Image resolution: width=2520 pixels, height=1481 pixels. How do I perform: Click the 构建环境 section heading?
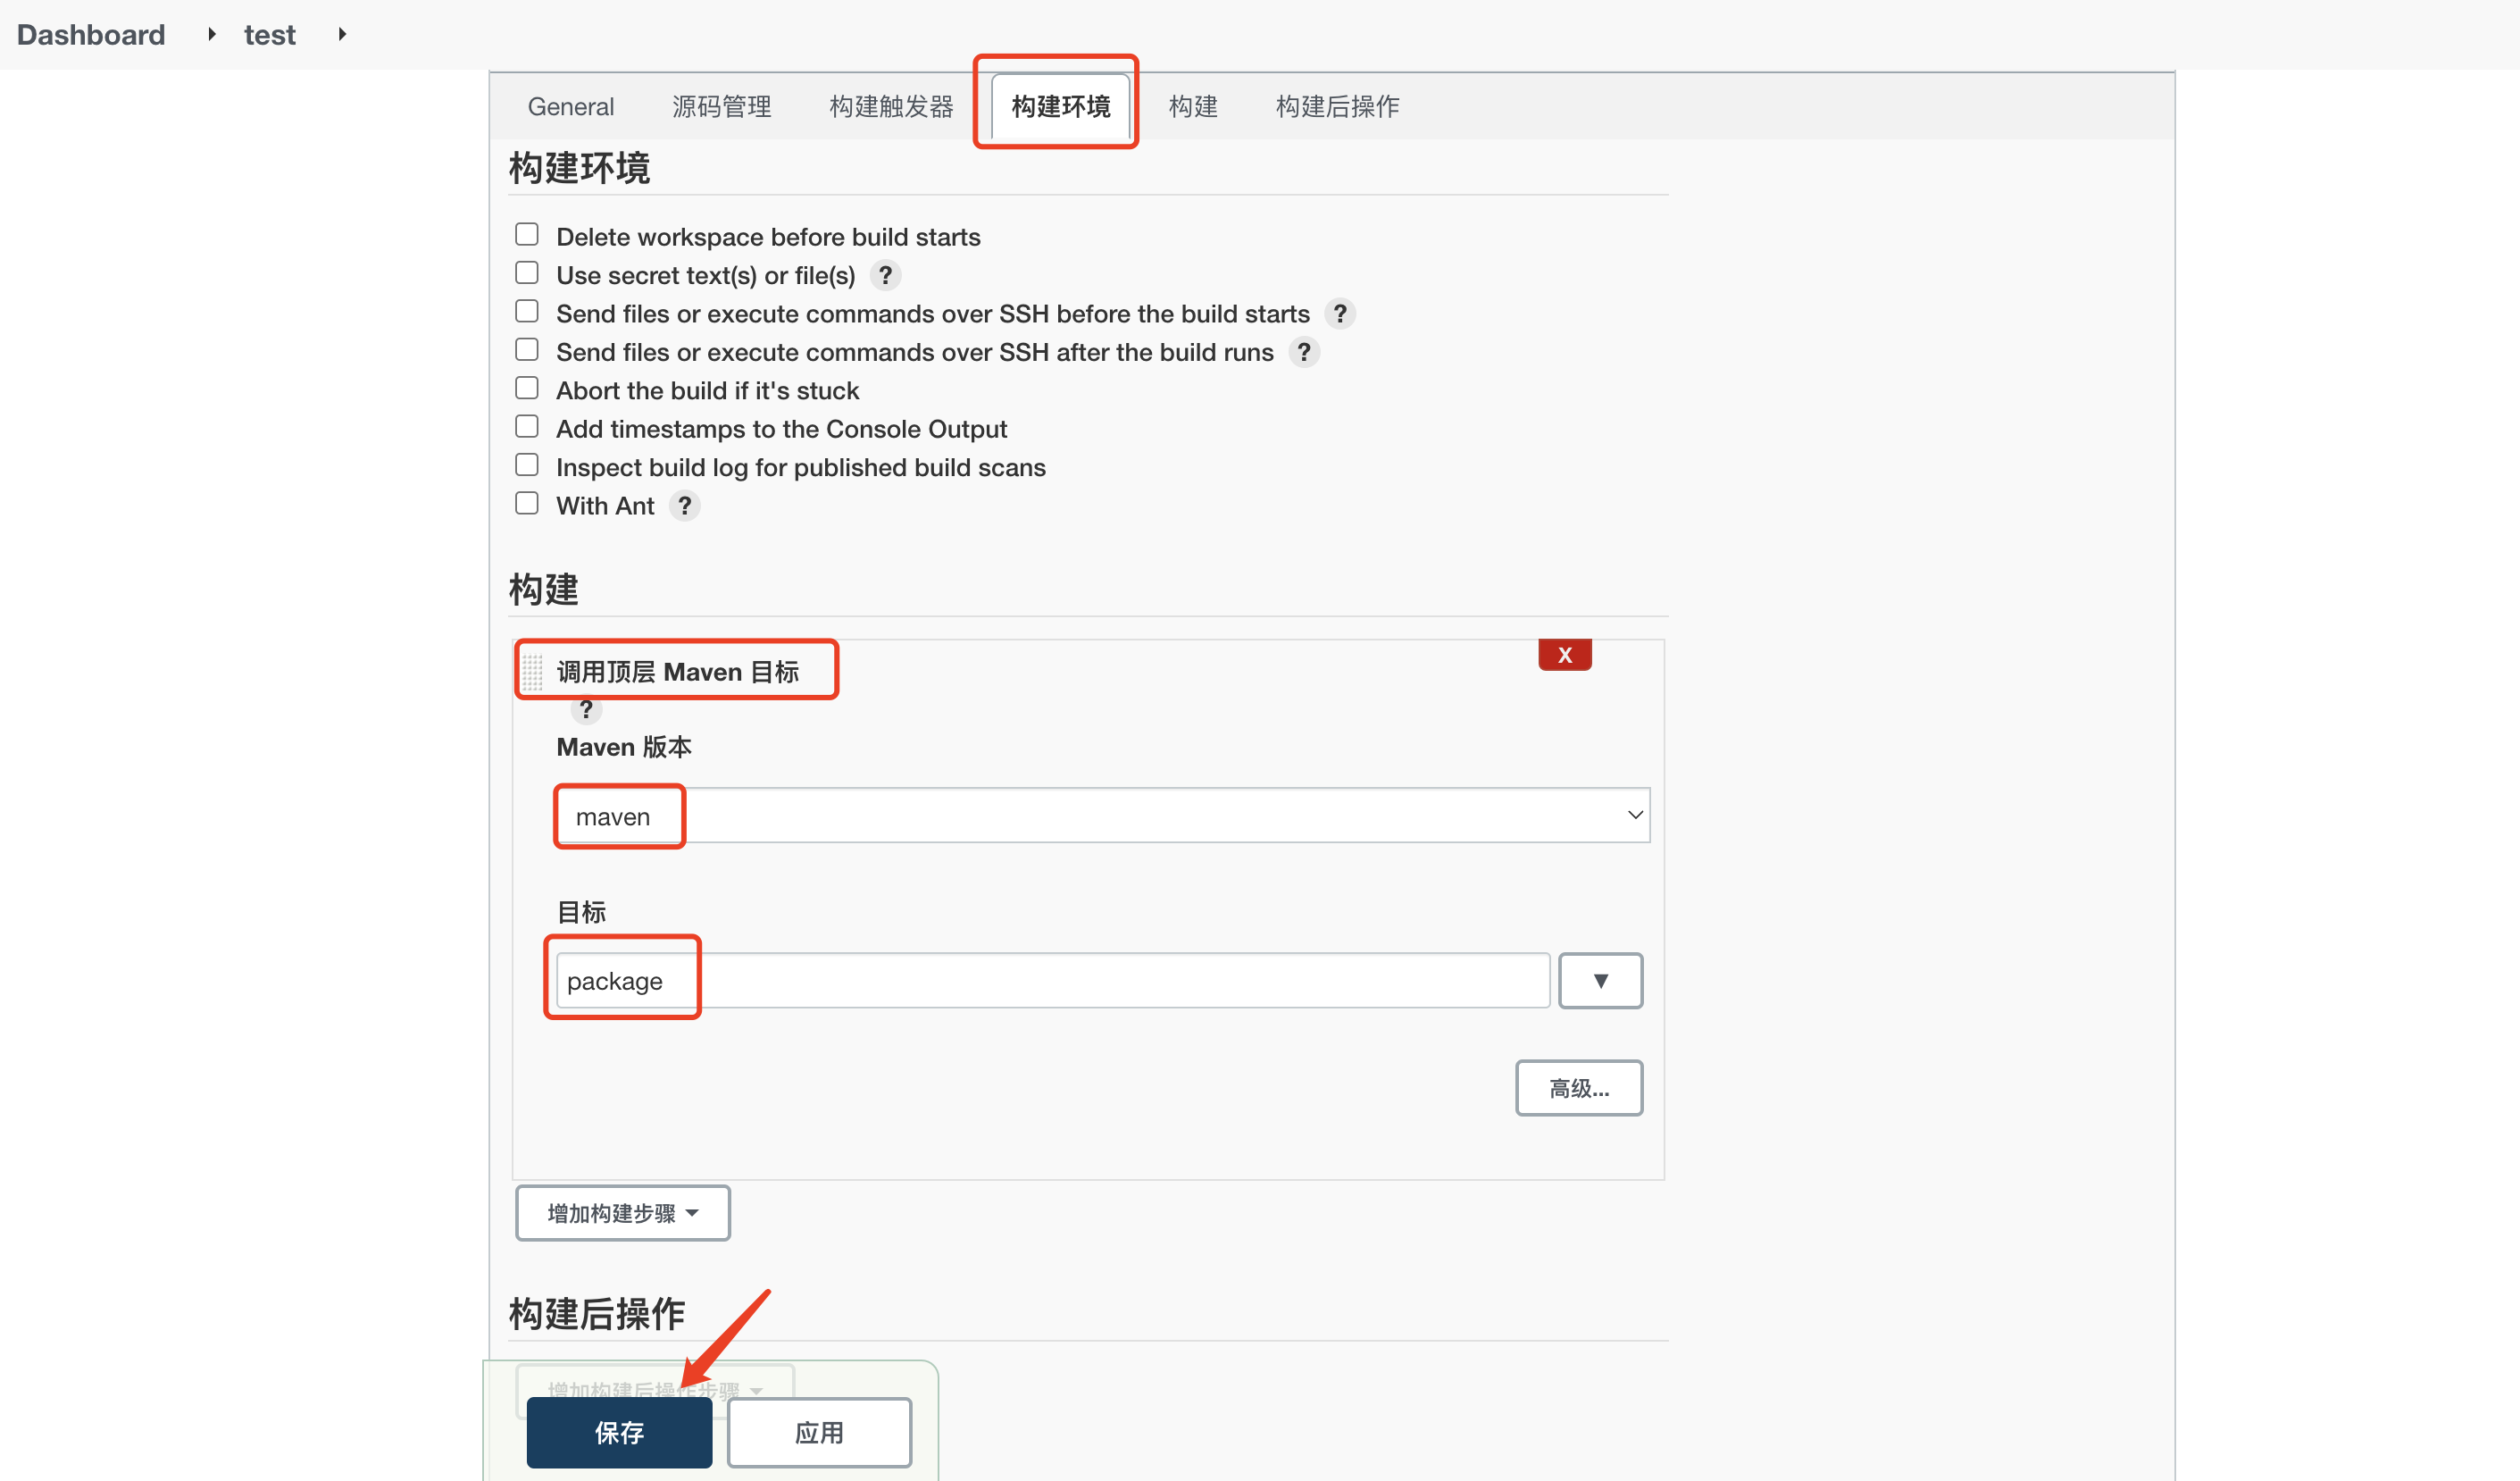(579, 168)
